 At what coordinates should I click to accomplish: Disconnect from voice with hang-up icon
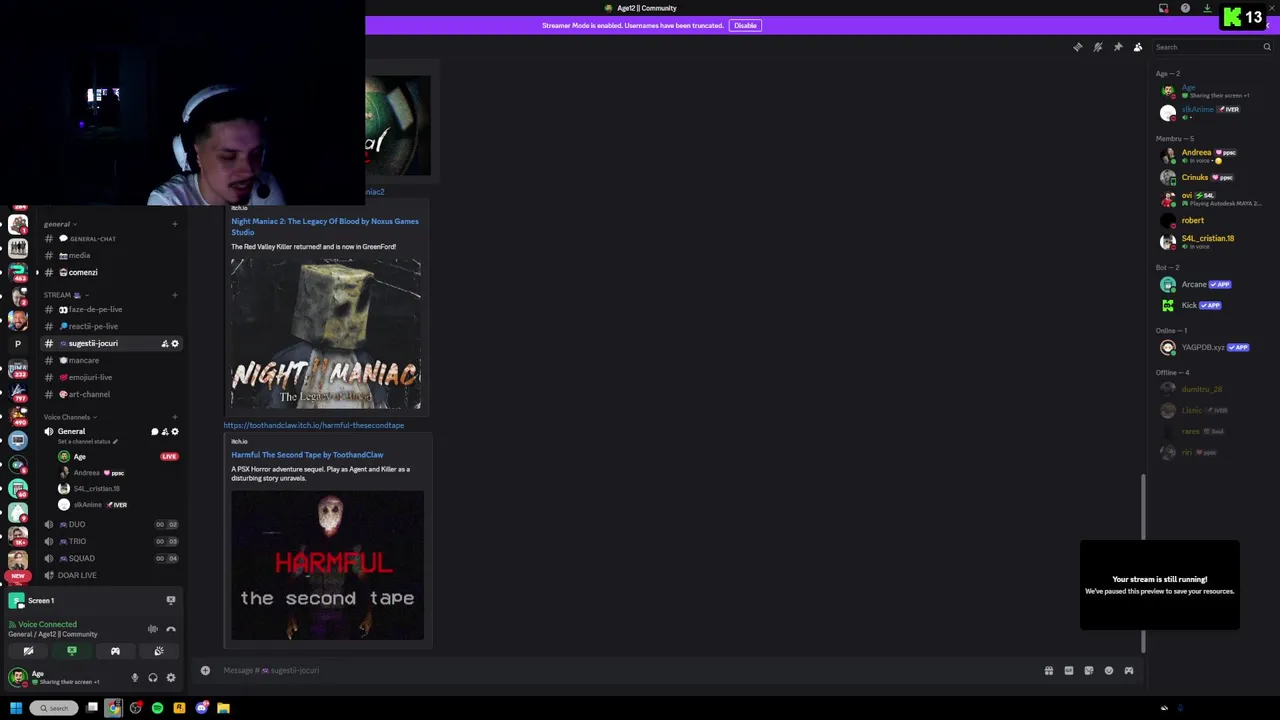pyautogui.click(x=170, y=629)
